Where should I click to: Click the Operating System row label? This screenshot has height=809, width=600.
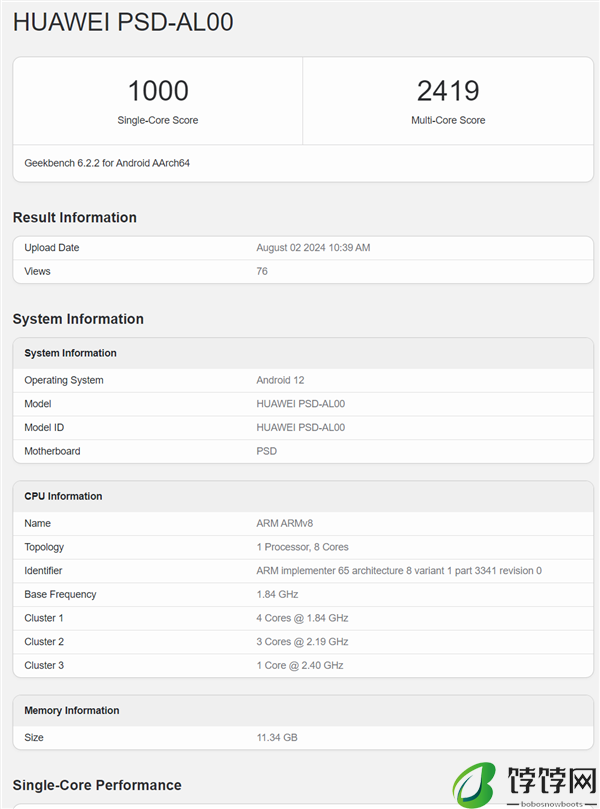coord(64,380)
